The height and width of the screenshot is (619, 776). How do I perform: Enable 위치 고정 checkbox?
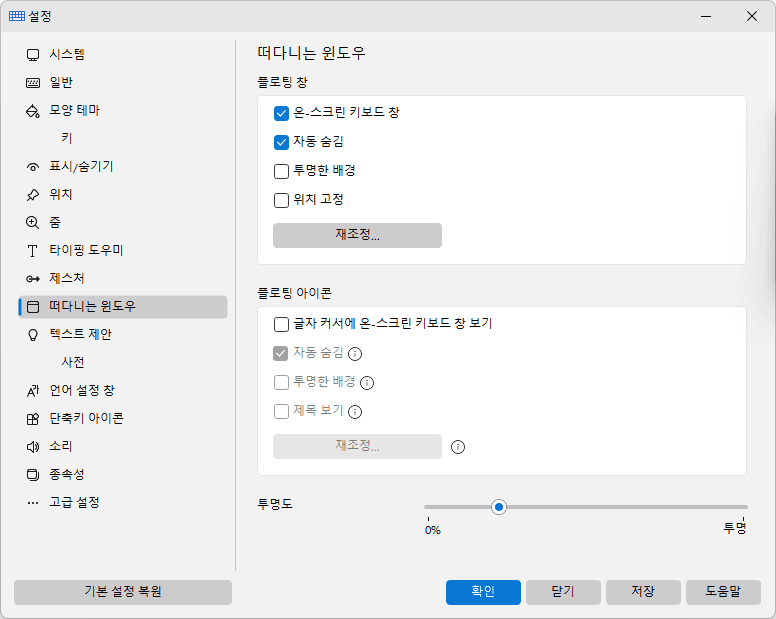coord(281,200)
